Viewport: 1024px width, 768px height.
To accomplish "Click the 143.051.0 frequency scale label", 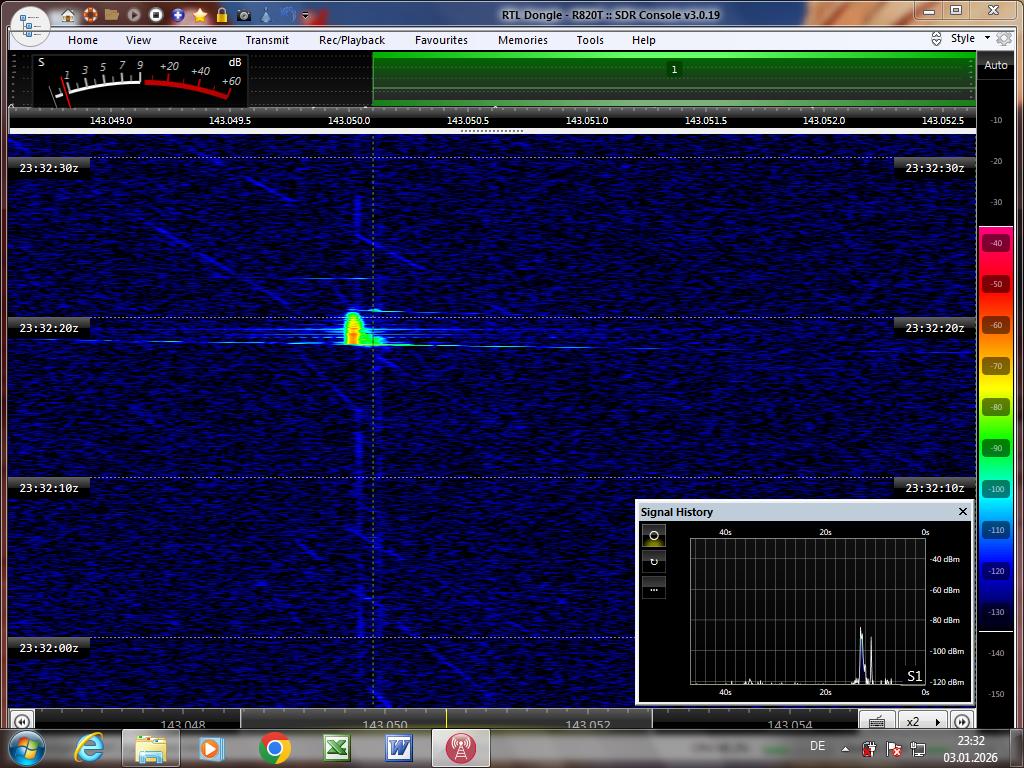I will pos(586,121).
